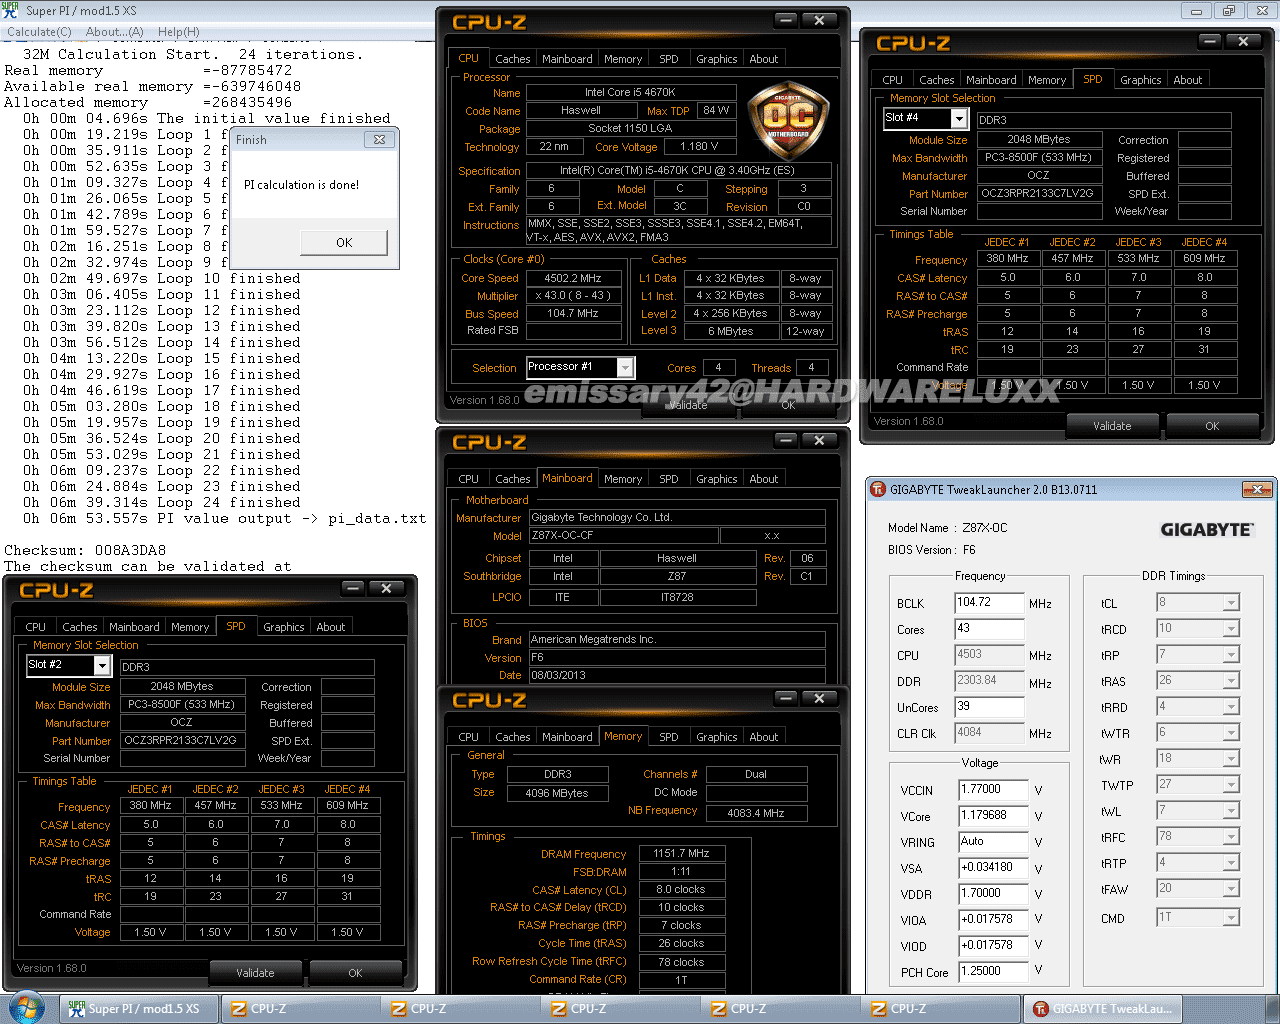Click the Core Speed value 4502.2 MHz
This screenshot has width=1280, height=1024.
pos(573,278)
